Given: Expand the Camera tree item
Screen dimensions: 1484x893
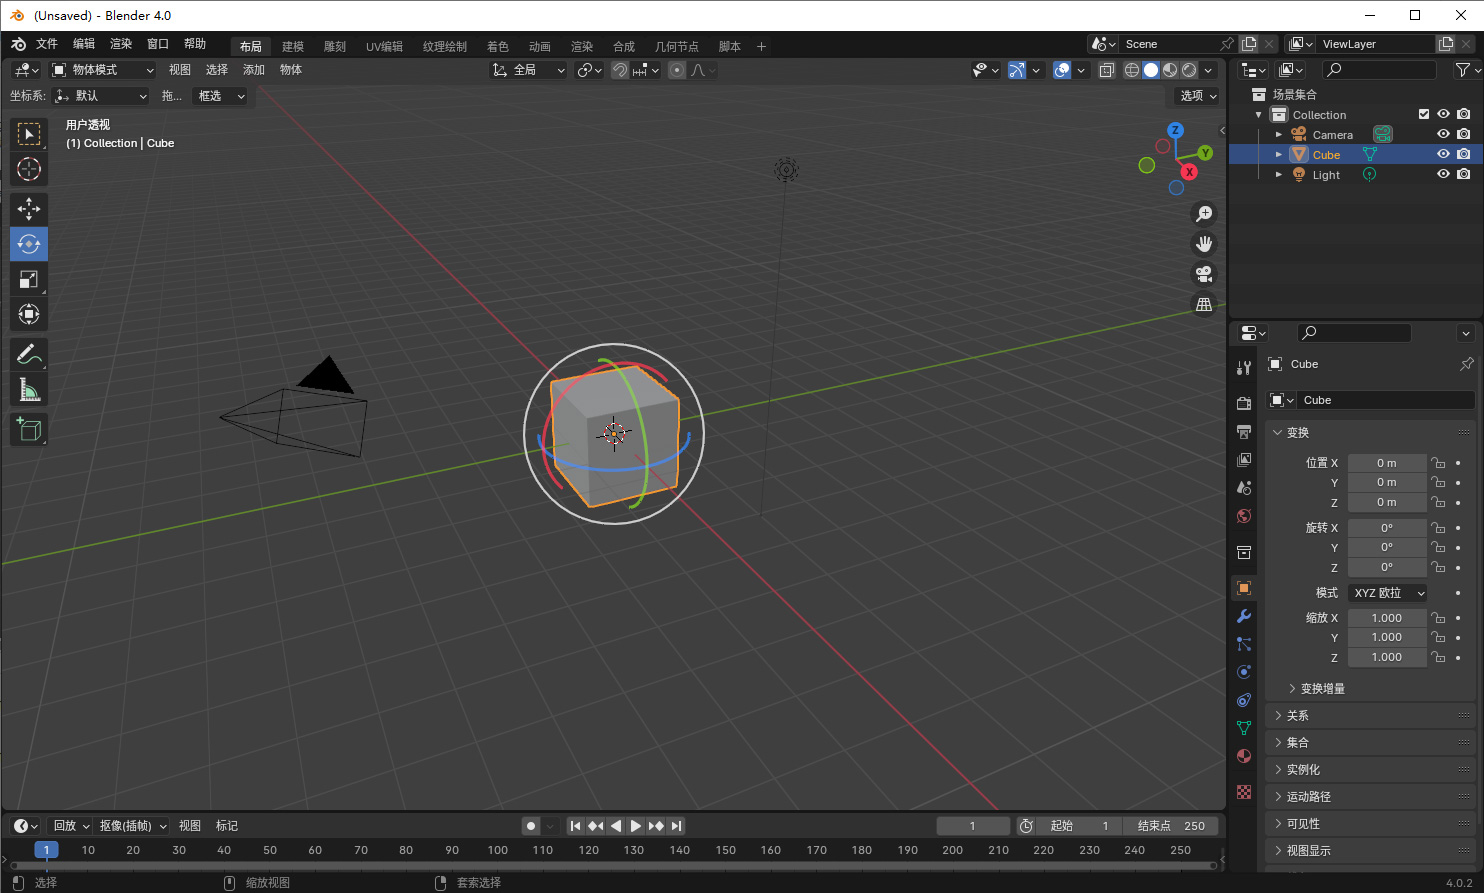Looking at the screenshot, I should pos(1278,134).
